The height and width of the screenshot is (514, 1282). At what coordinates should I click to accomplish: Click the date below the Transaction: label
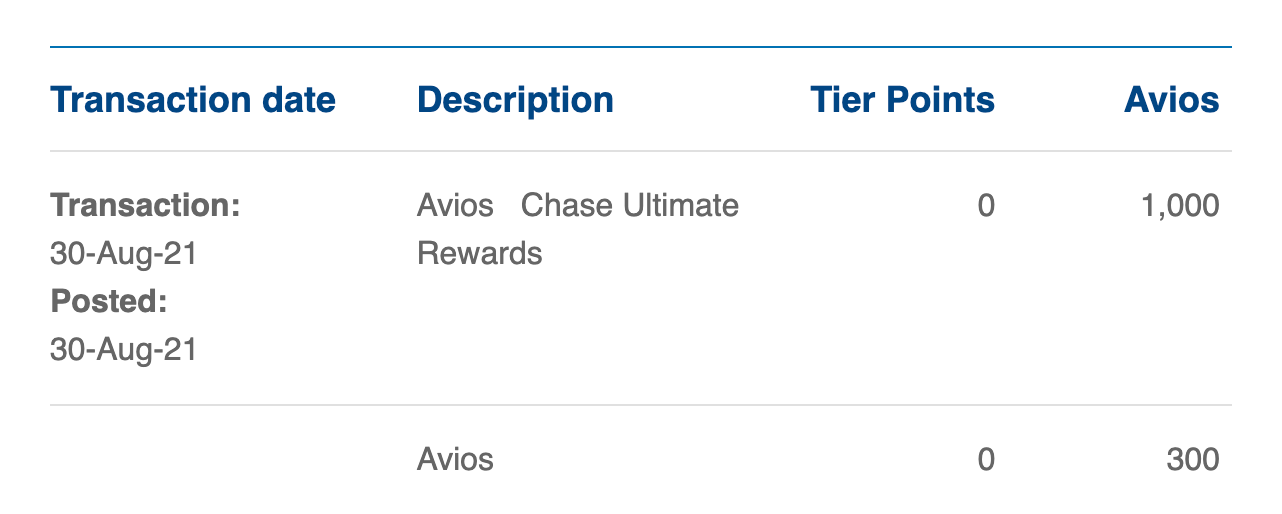click(x=124, y=254)
